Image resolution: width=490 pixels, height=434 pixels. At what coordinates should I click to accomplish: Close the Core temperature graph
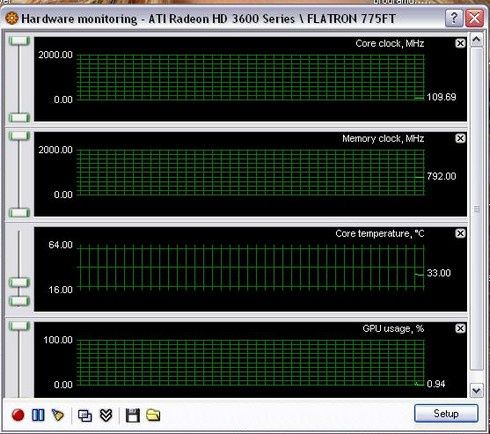click(x=460, y=233)
